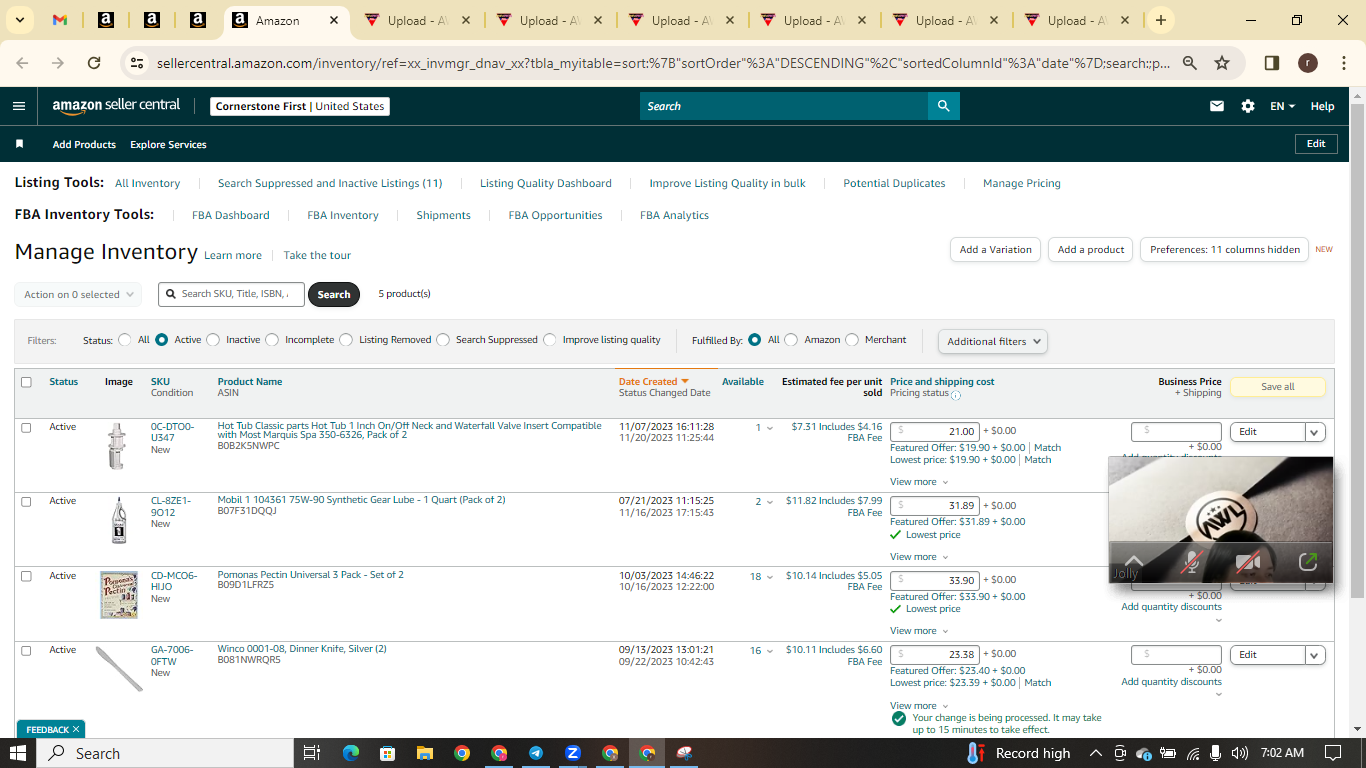
Task: Click the pricing status info icon
Action: 956,395
